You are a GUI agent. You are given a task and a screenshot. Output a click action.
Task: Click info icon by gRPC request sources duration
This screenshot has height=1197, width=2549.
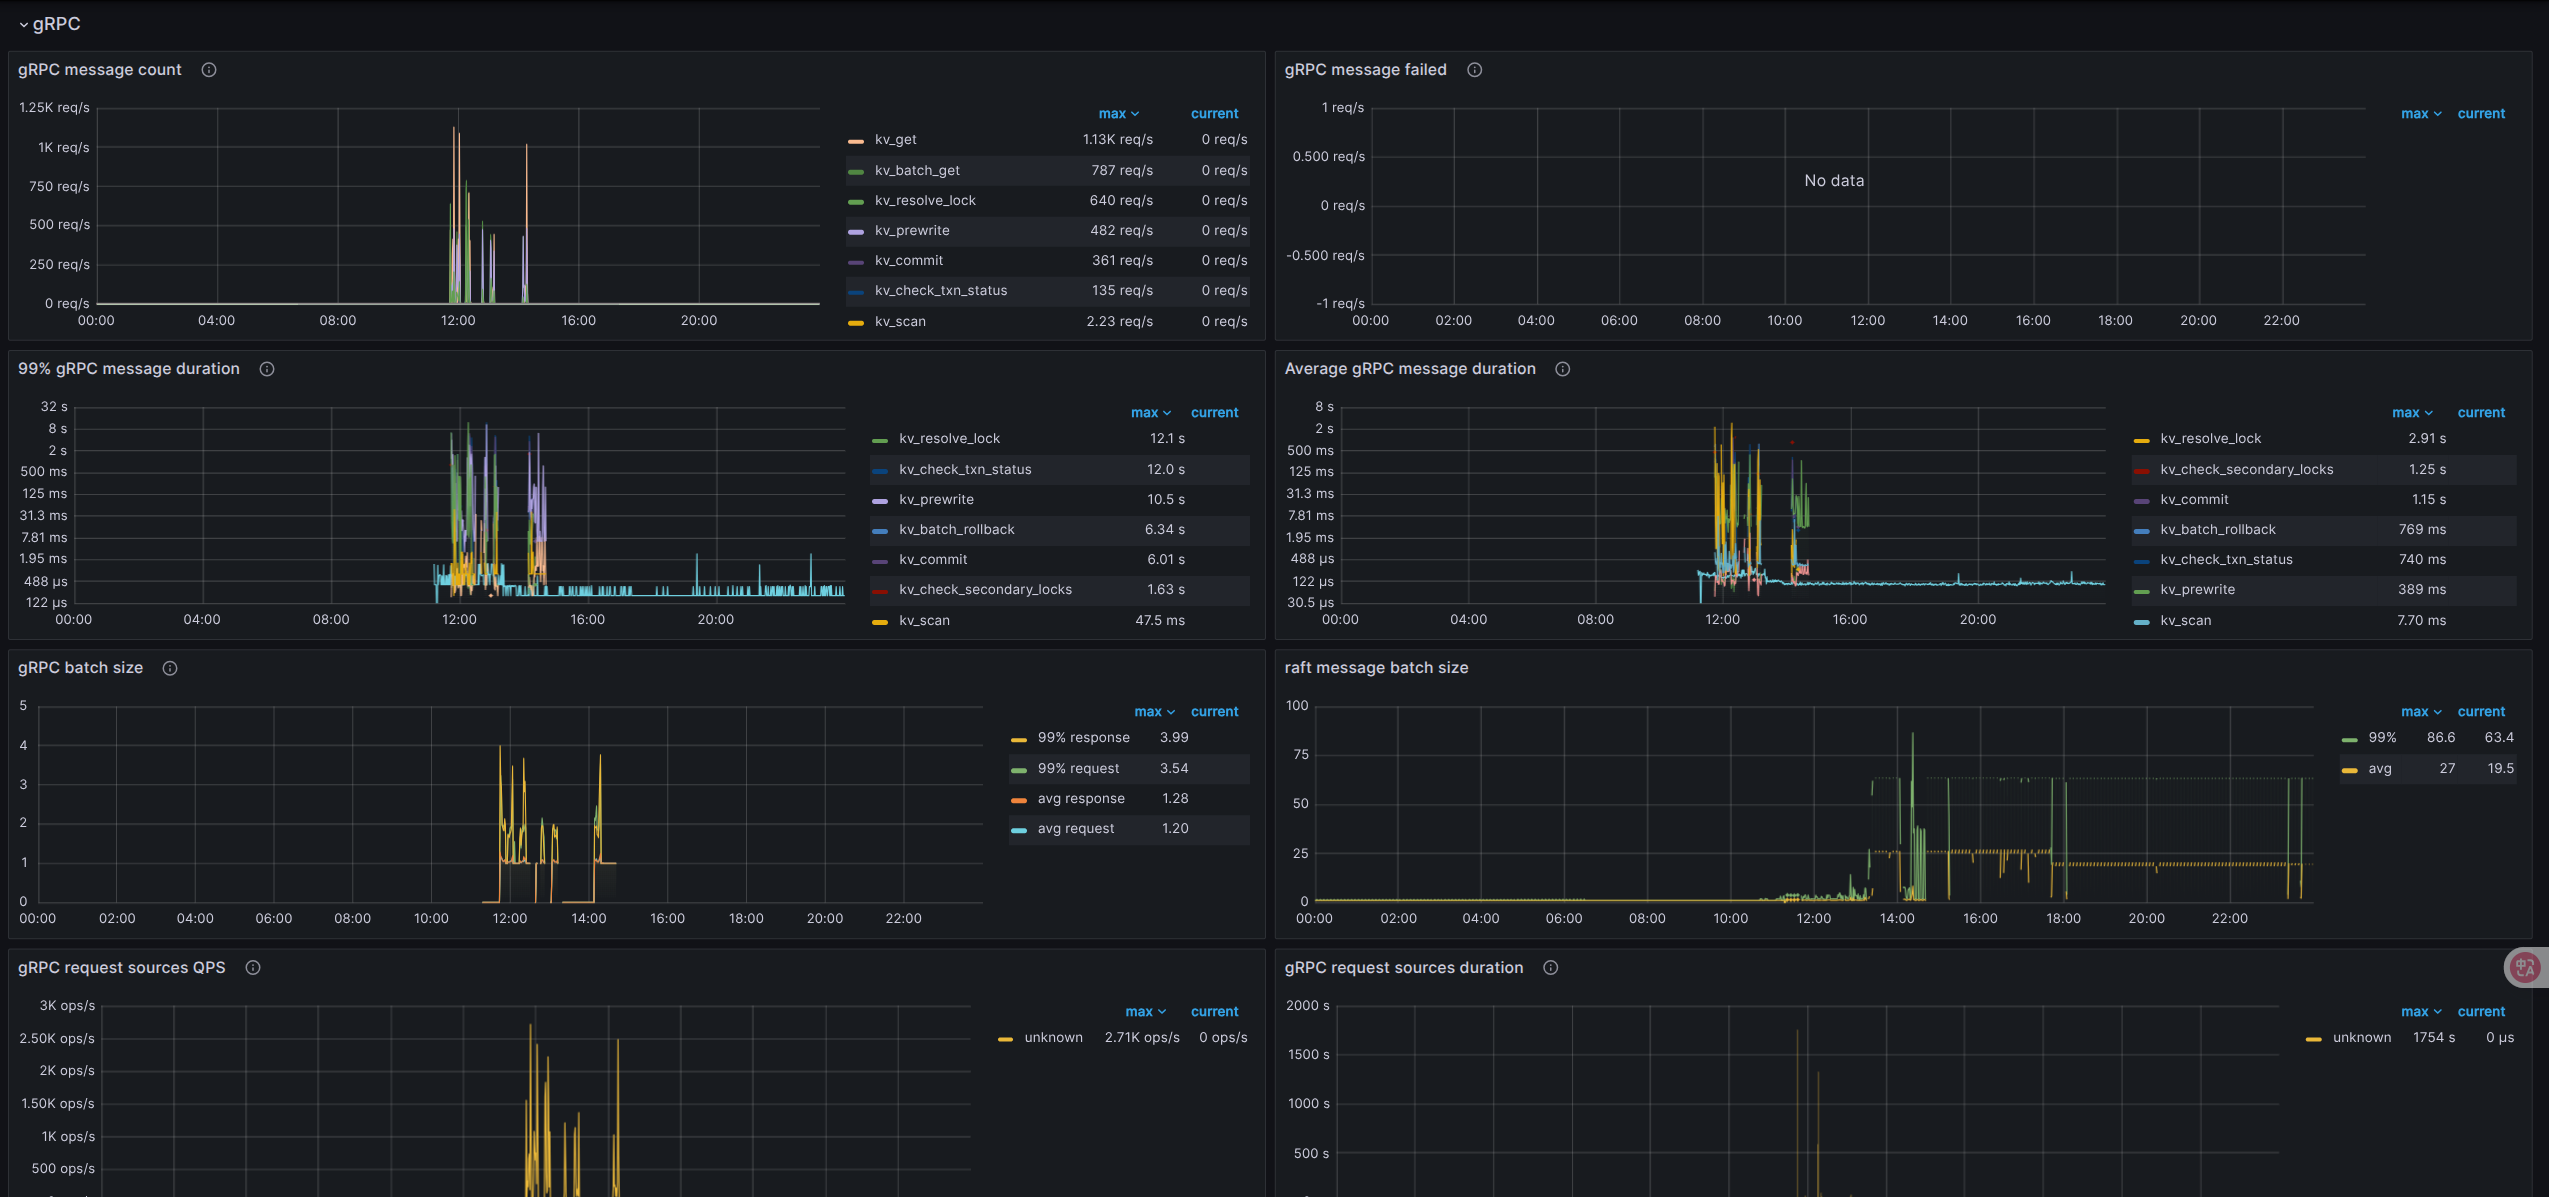coord(1551,968)
